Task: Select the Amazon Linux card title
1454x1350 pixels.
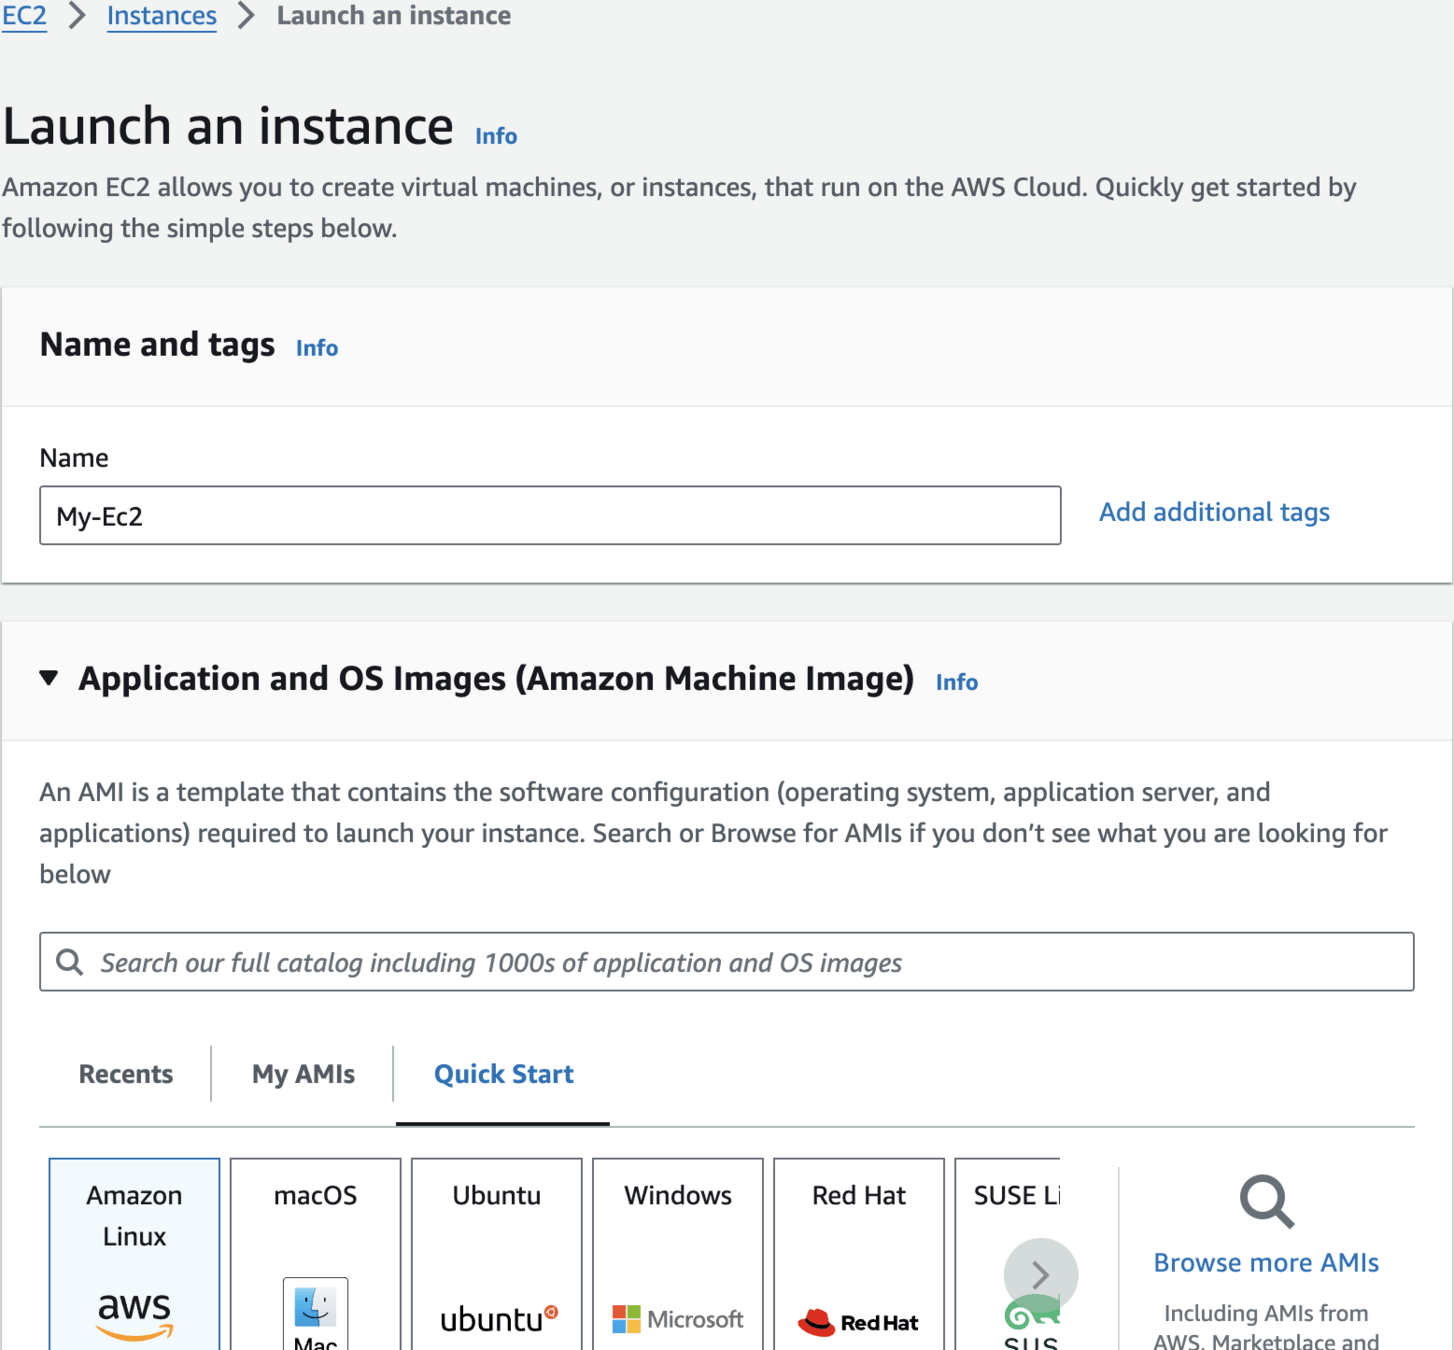Action: pos(134,1216)
